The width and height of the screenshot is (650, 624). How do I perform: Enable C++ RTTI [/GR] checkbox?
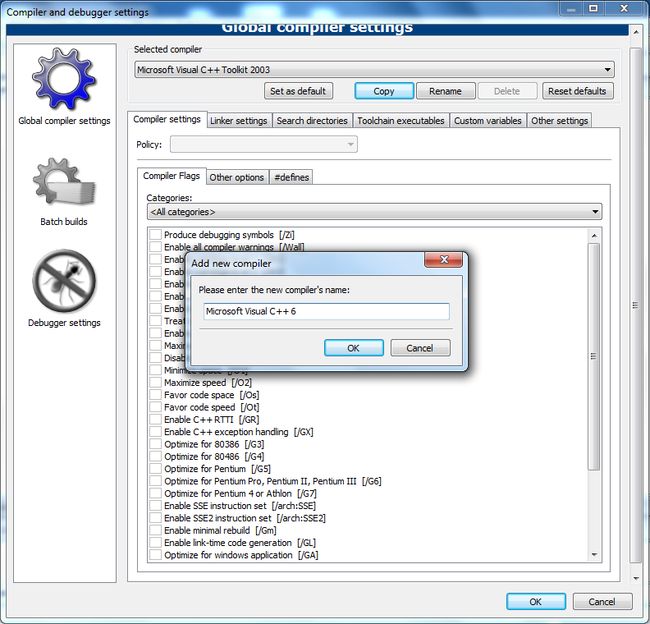[x=155, y=420]
